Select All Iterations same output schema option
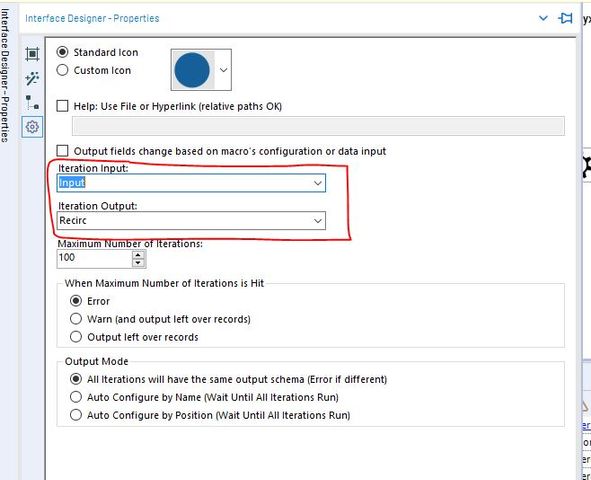Viewport: 591px width, 480px height. 76,379
